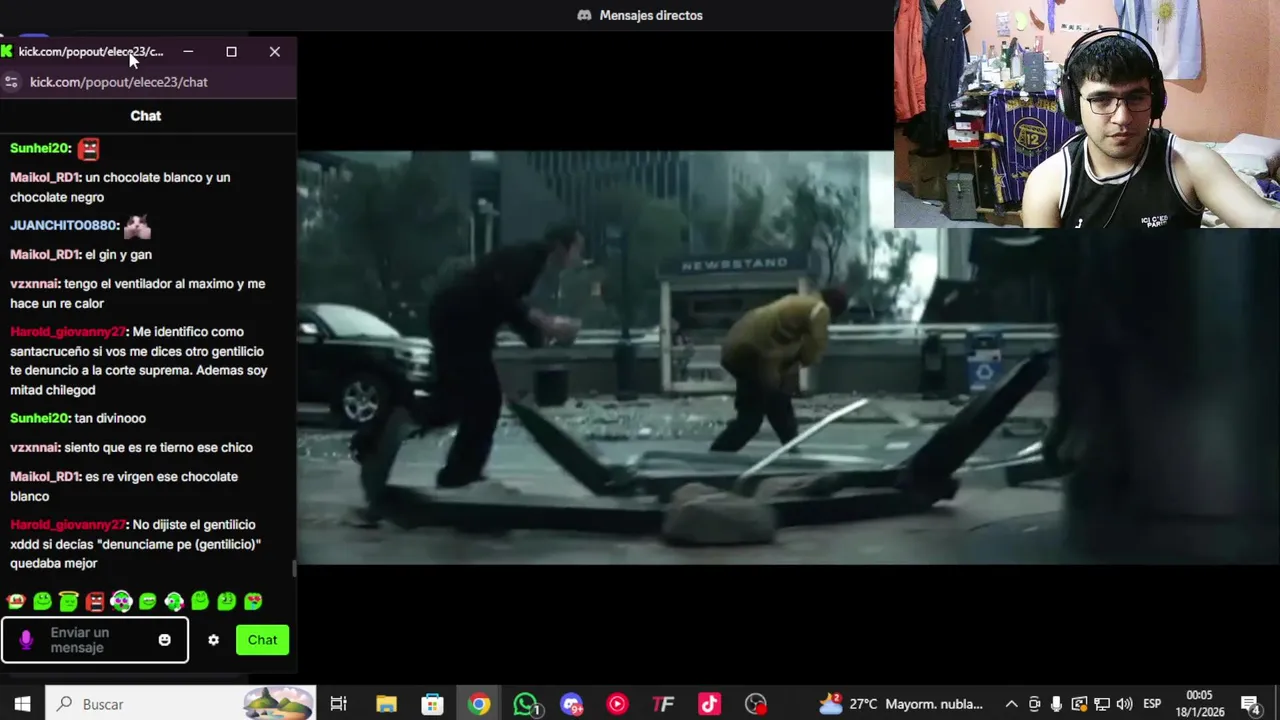Open the Windows Start menu

tap(22, 704)
